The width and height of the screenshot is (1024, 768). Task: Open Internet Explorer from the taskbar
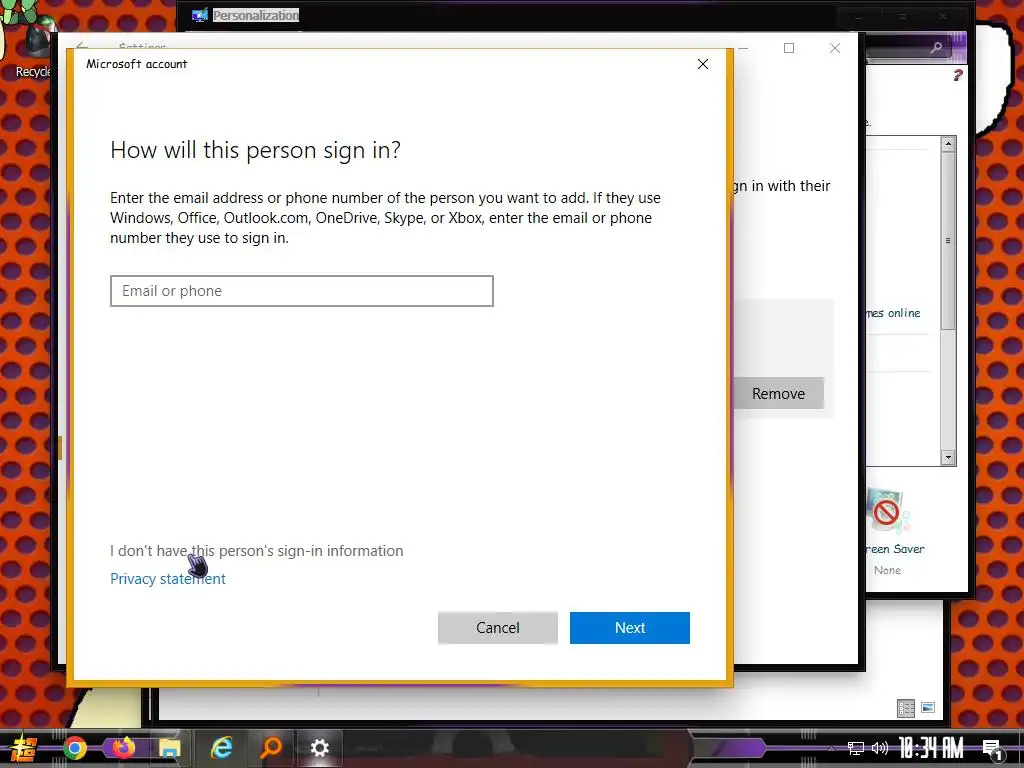pyautogui.click(x=221, y=748)
